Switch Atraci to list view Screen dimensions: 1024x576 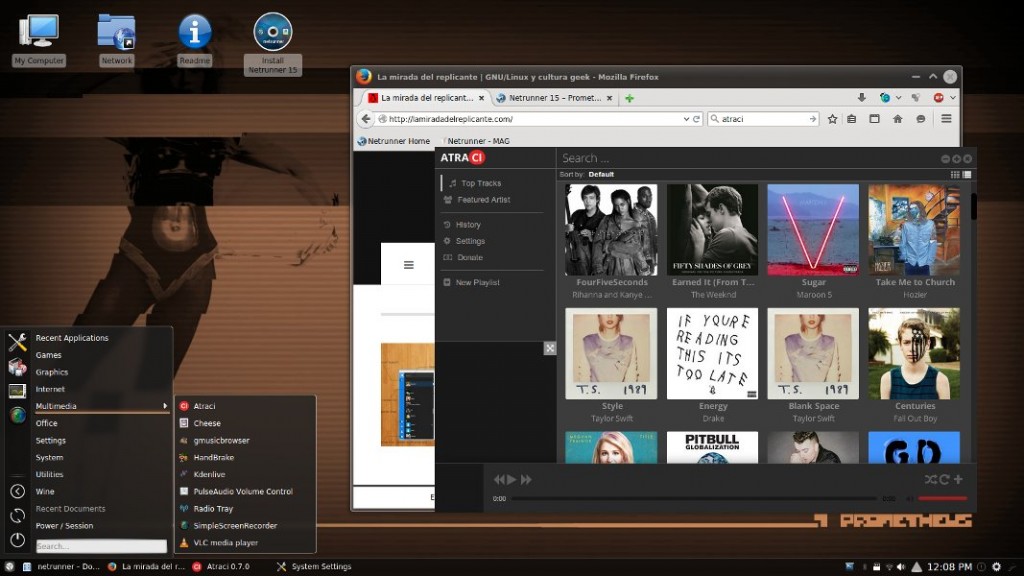point(967,174)
